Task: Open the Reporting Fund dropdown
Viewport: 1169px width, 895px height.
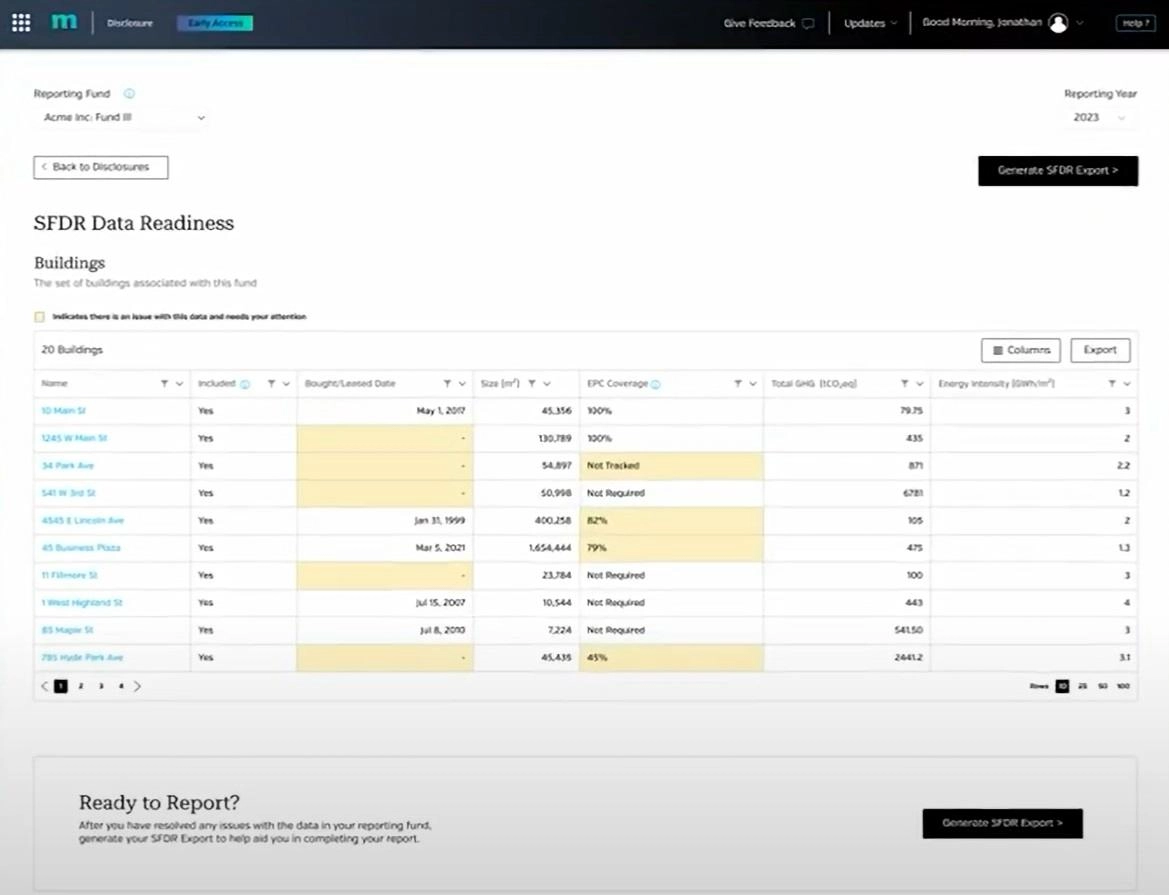Action: [x=124, y=118]
